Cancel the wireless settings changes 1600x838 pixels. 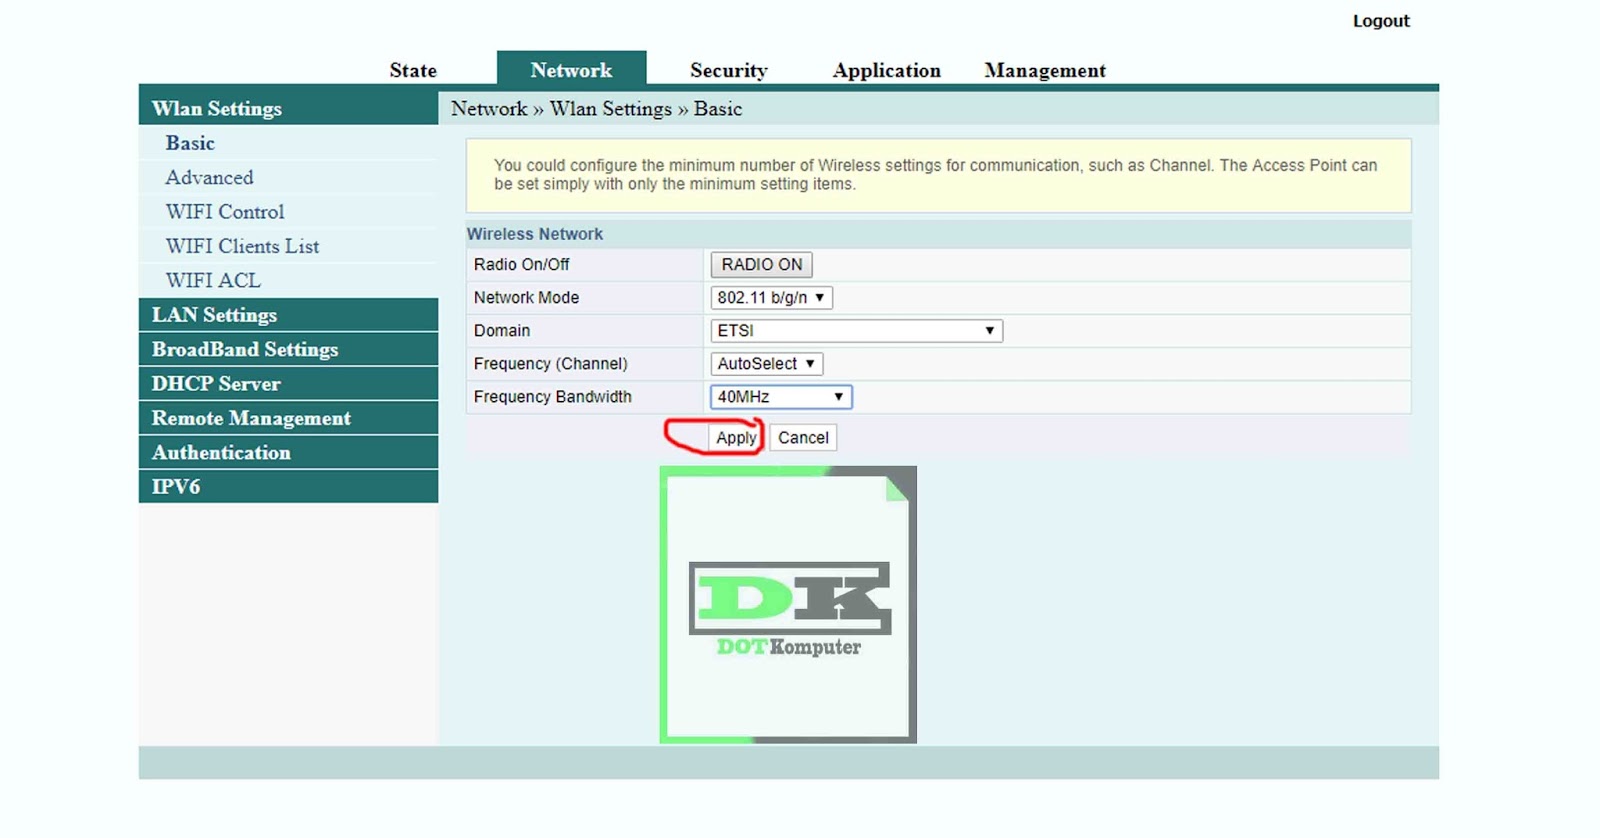click(803, 438)
